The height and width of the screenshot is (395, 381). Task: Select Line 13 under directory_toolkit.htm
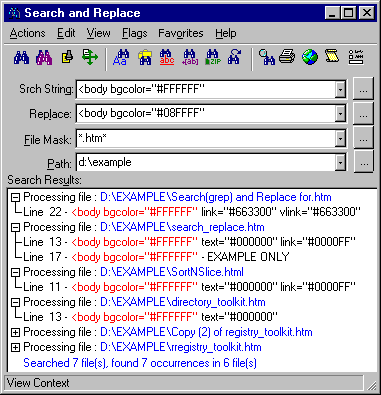(x=150, y=317)
